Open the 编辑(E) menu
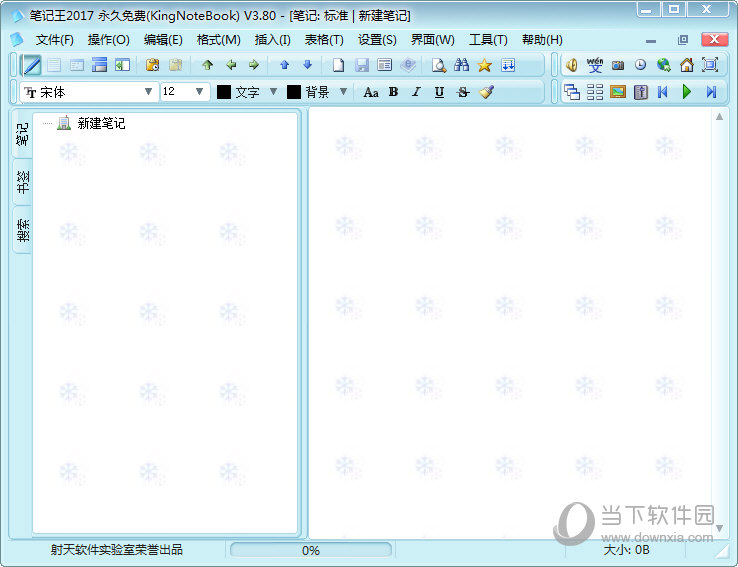The width and height of the screenshot is (738, 567). (163, 40)
